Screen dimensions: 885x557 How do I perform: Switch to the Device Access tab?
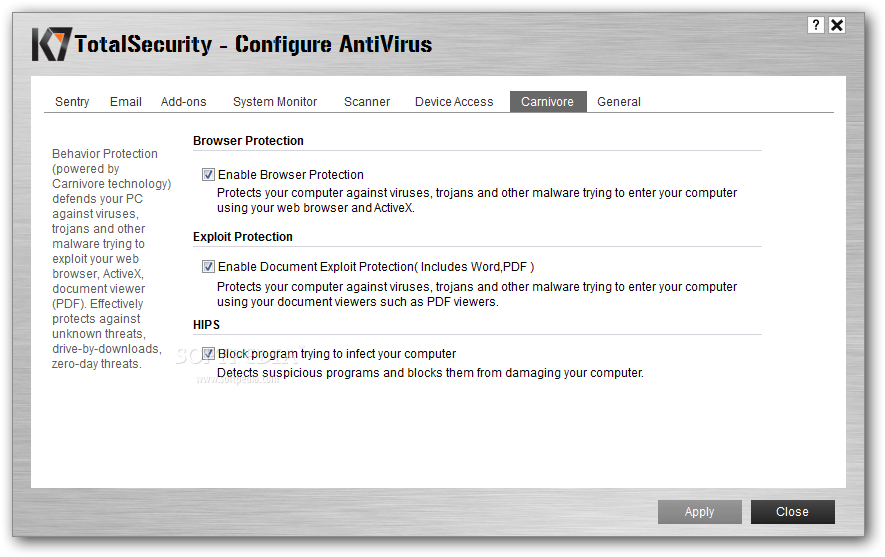coord(454,102)
